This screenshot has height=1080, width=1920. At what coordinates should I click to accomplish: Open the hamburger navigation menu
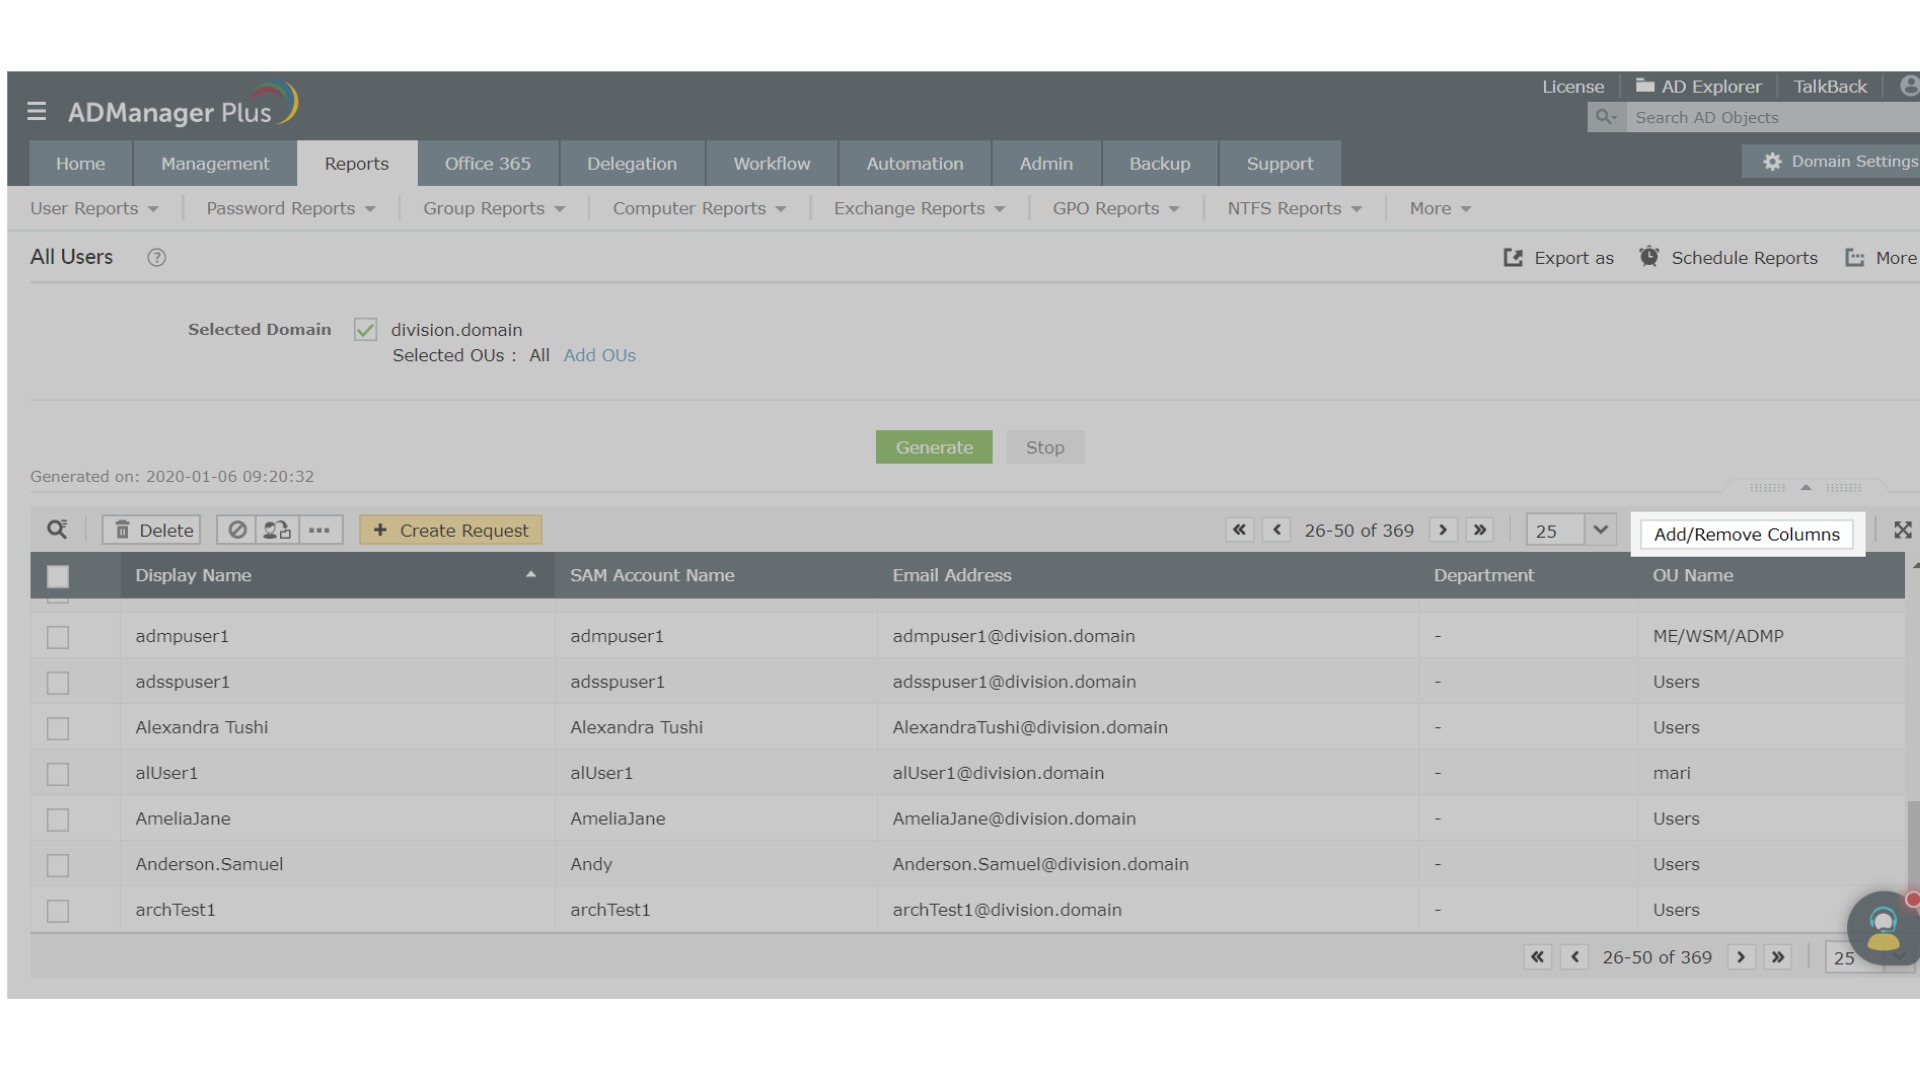pos(37,111)
